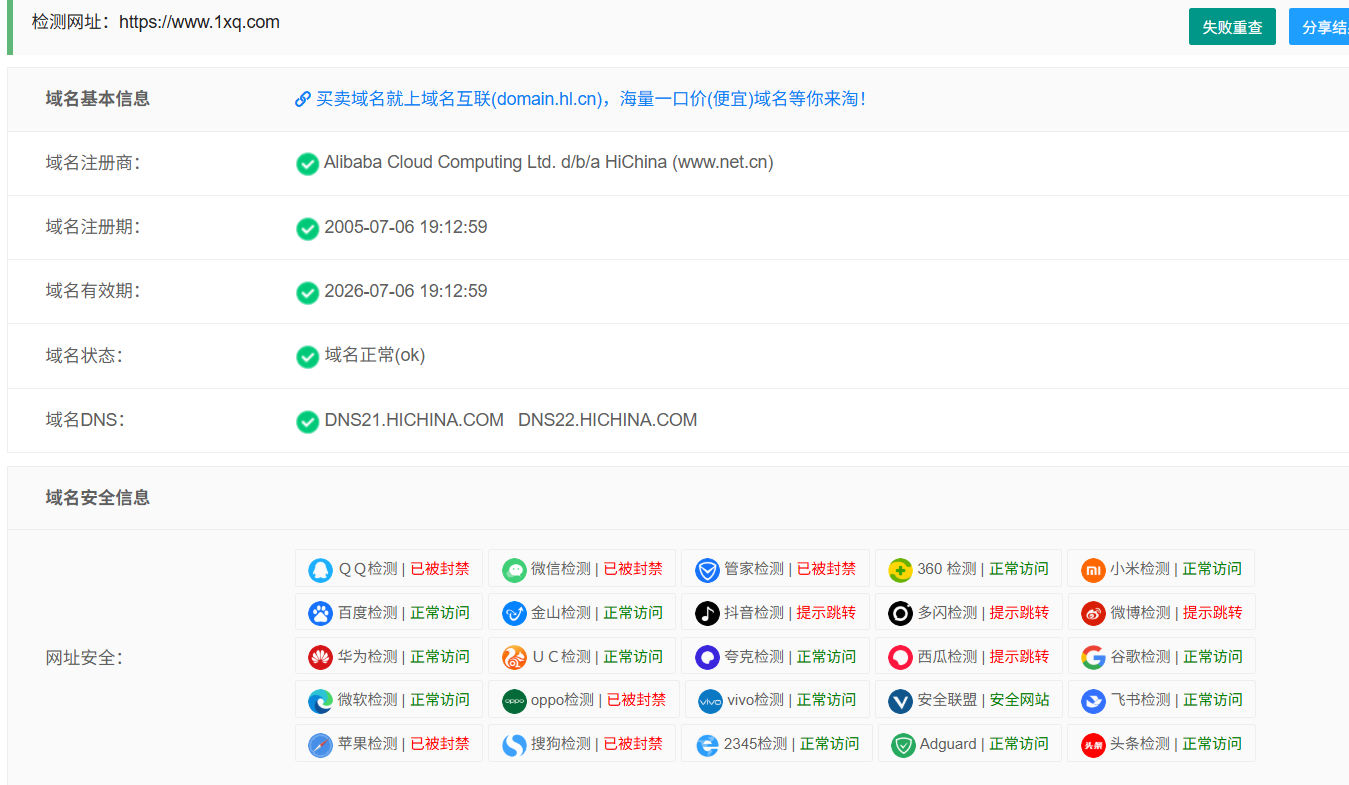1349x785 pixels.
Task: Click the QQ检测 penguin icon
Action: pos(321,568)
